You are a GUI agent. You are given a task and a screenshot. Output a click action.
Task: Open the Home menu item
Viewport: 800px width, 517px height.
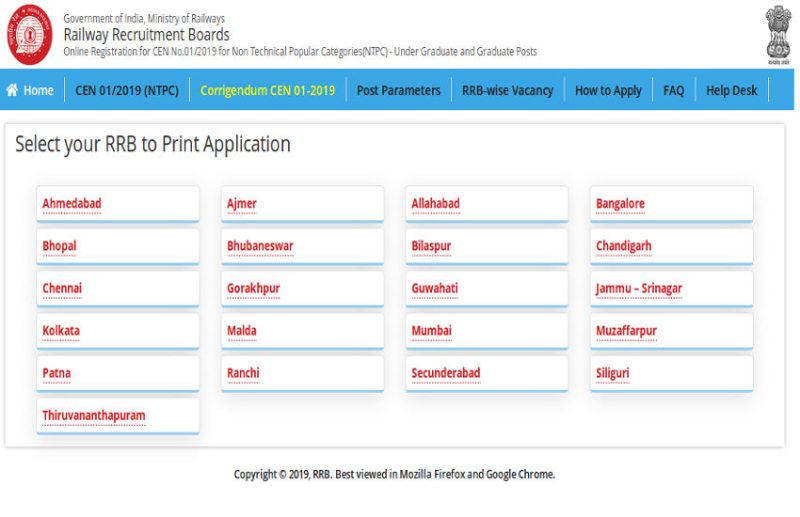(38, 90)
